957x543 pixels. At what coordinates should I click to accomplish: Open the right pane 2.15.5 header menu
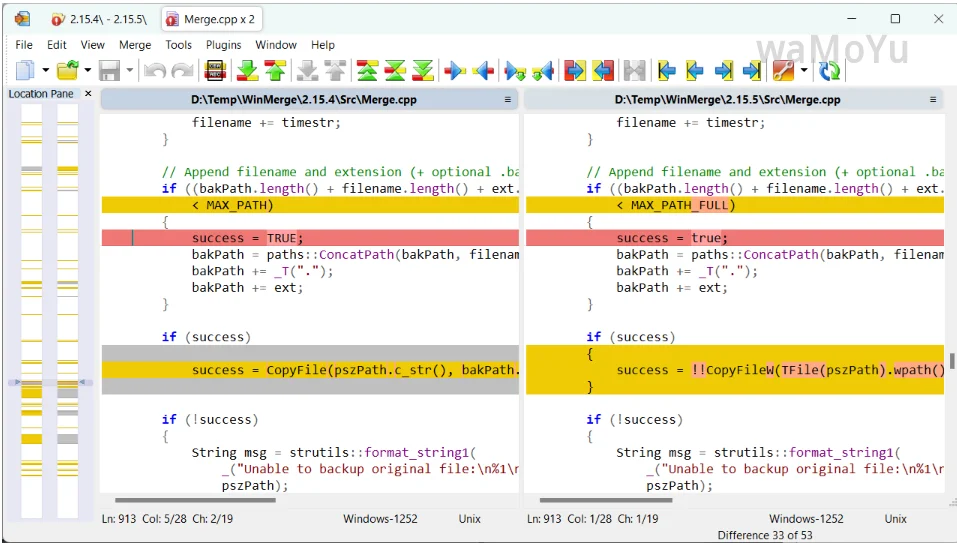pos(933,99)
